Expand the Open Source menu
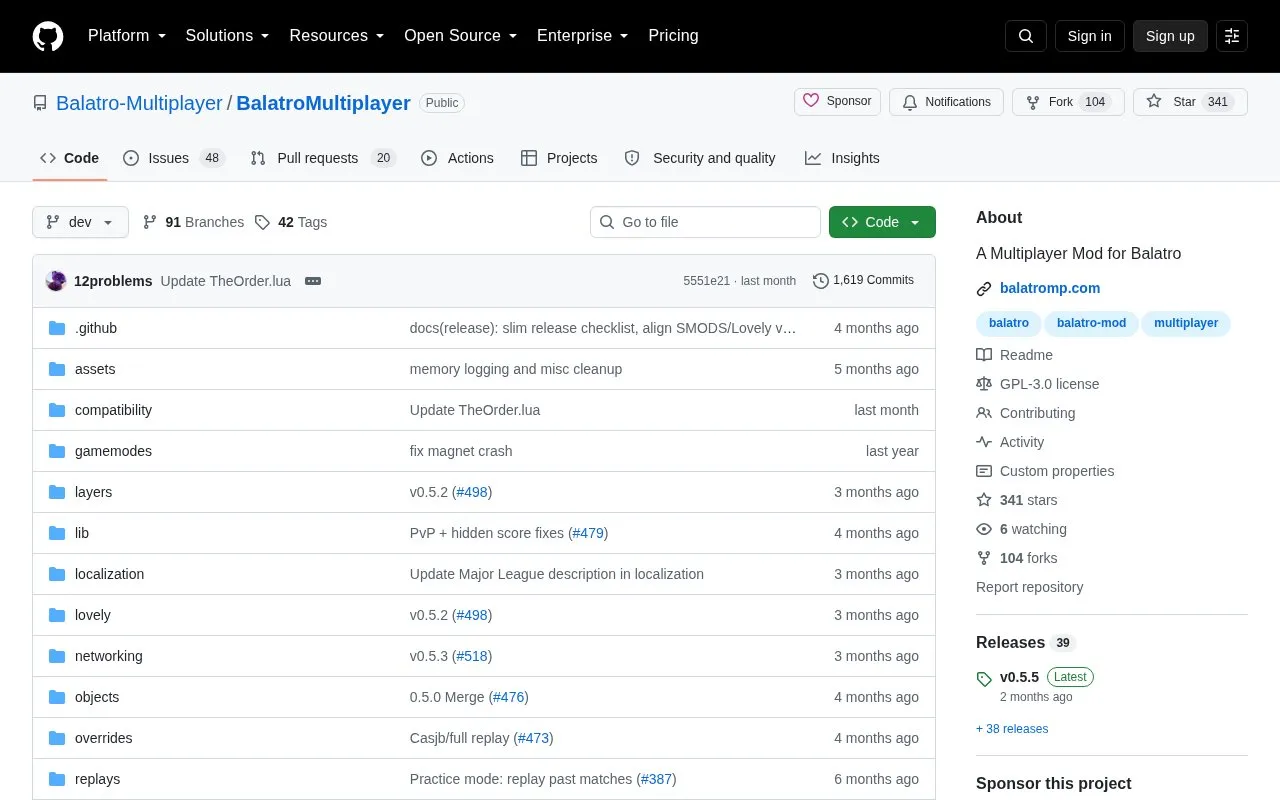1280x800 pixels. coord(461,36)
